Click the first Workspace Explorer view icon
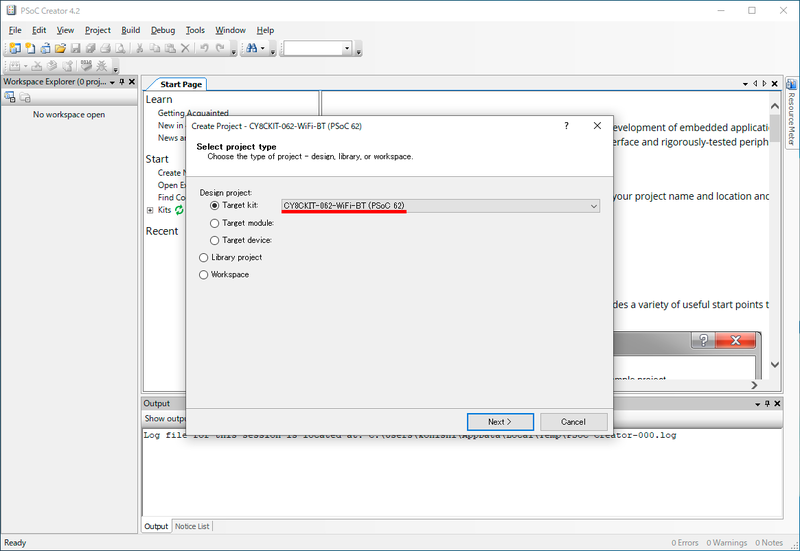Screen dimensions: 800x551 [10, 97]
